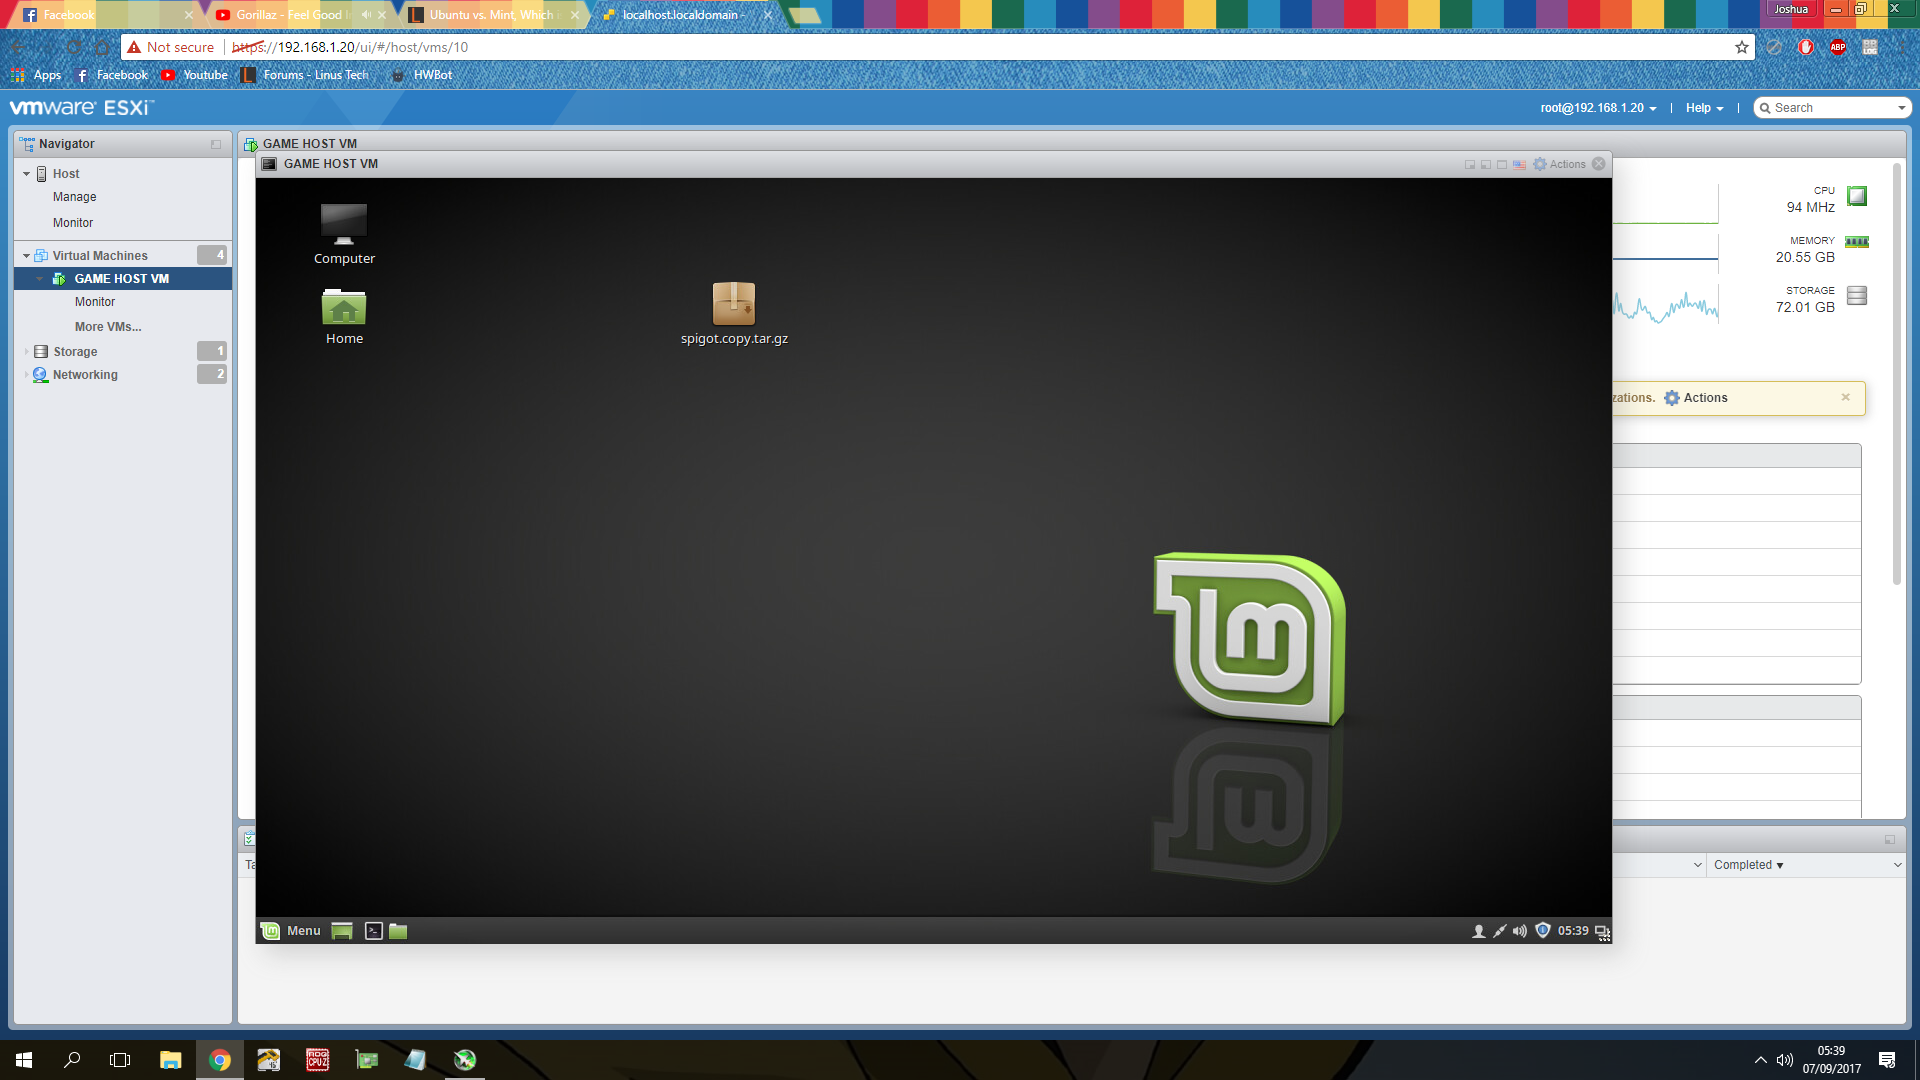Select GAME HOST VM in Navigator

[x=123, y=279]
